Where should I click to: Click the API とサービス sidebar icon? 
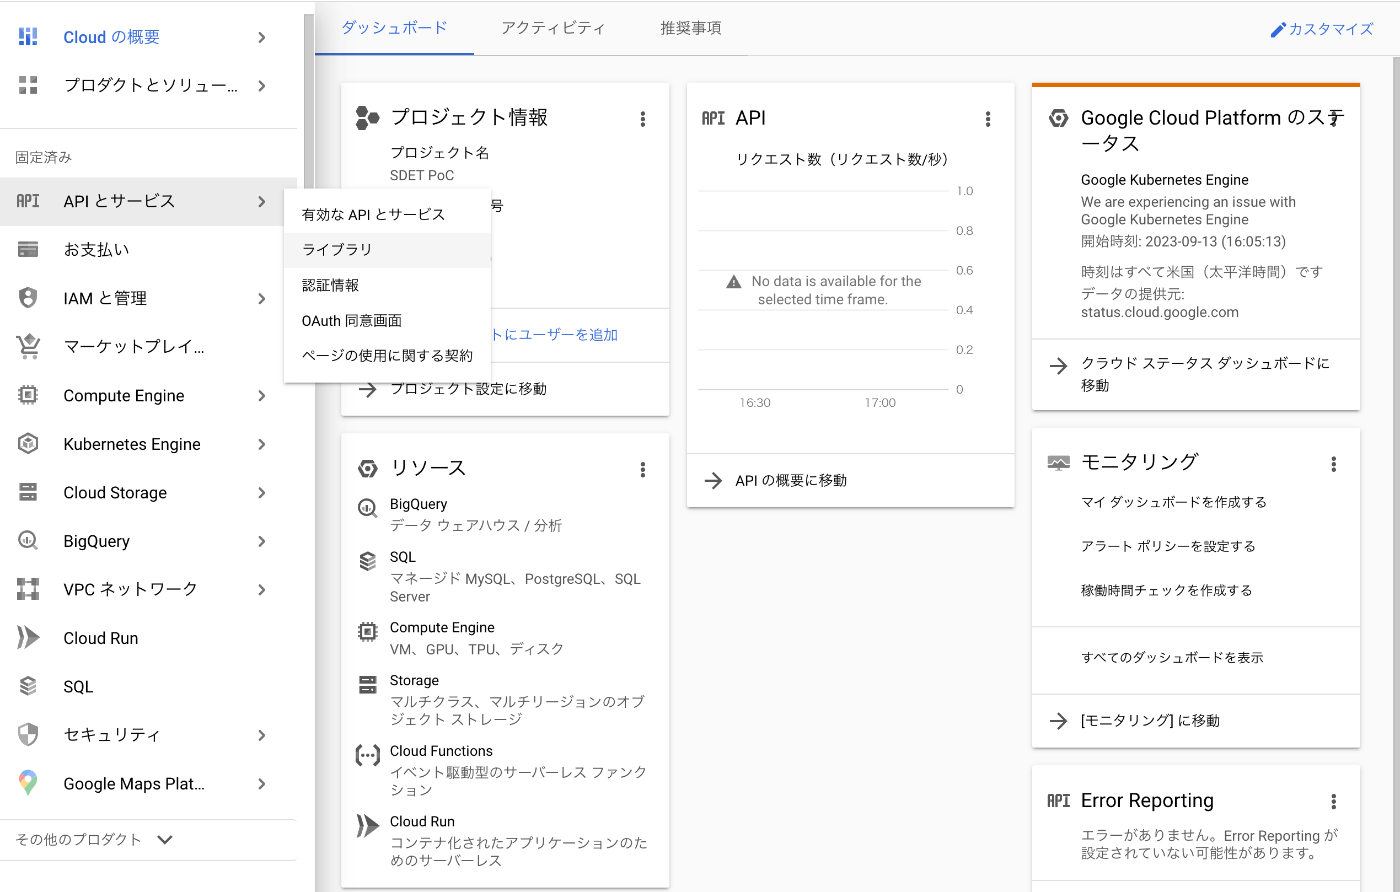pos(28,201)
